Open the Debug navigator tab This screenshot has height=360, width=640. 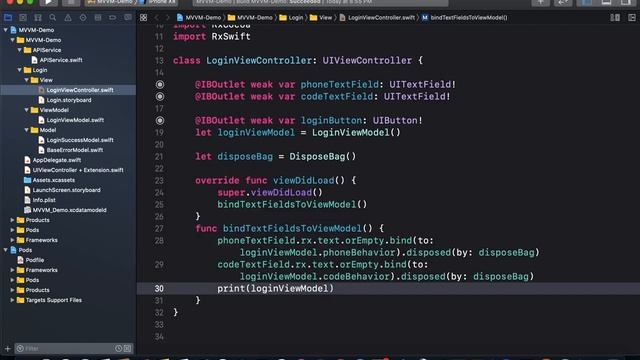98,18
